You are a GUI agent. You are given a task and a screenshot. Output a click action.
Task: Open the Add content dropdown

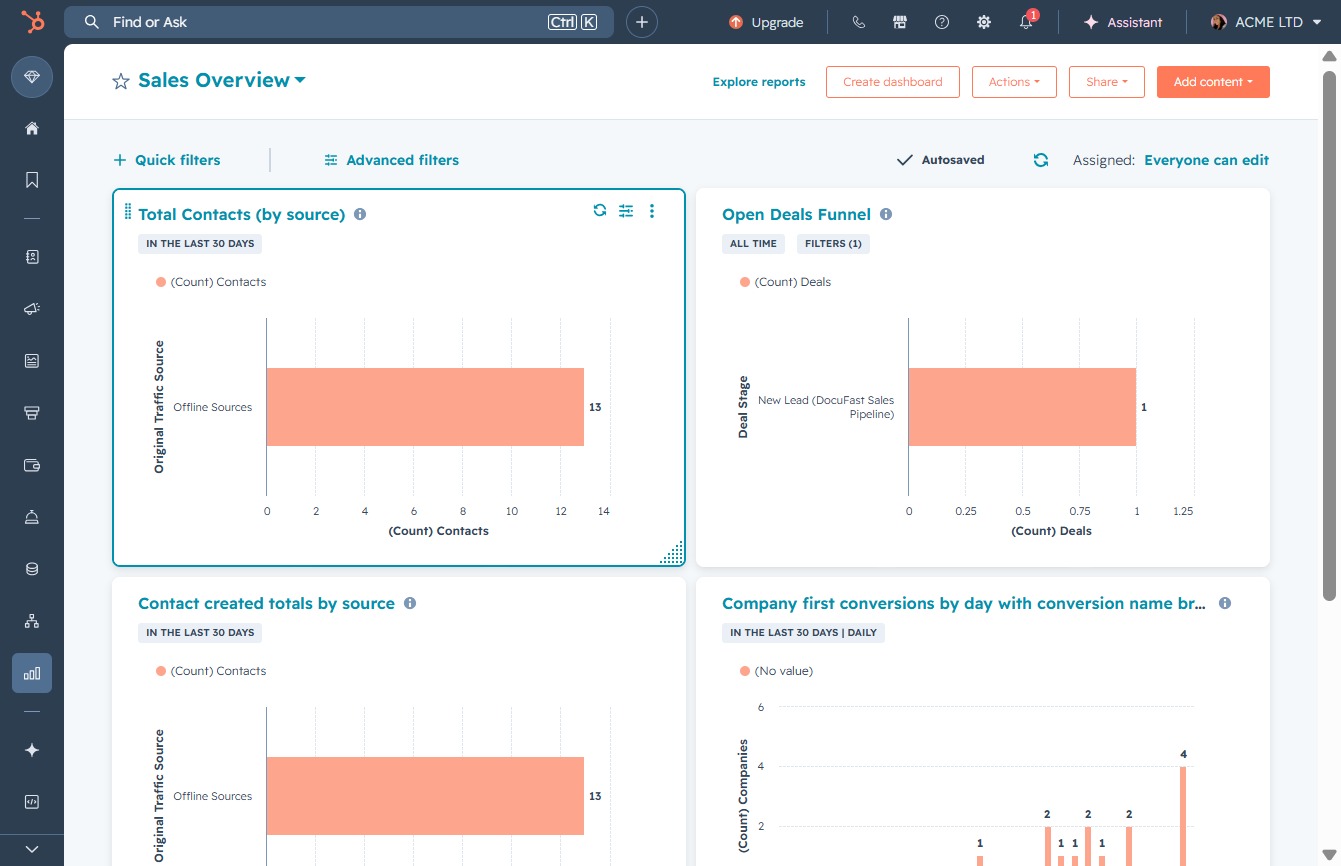[x=1213, y=82]
